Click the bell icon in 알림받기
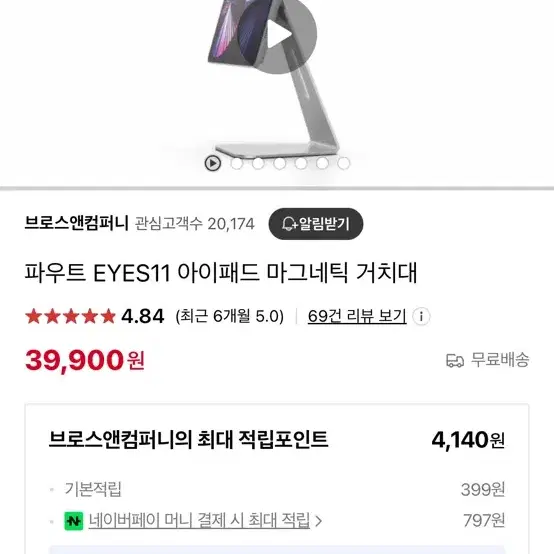This screenshot has height=554, width=554. pyautogui.click(x=289, y=224)
